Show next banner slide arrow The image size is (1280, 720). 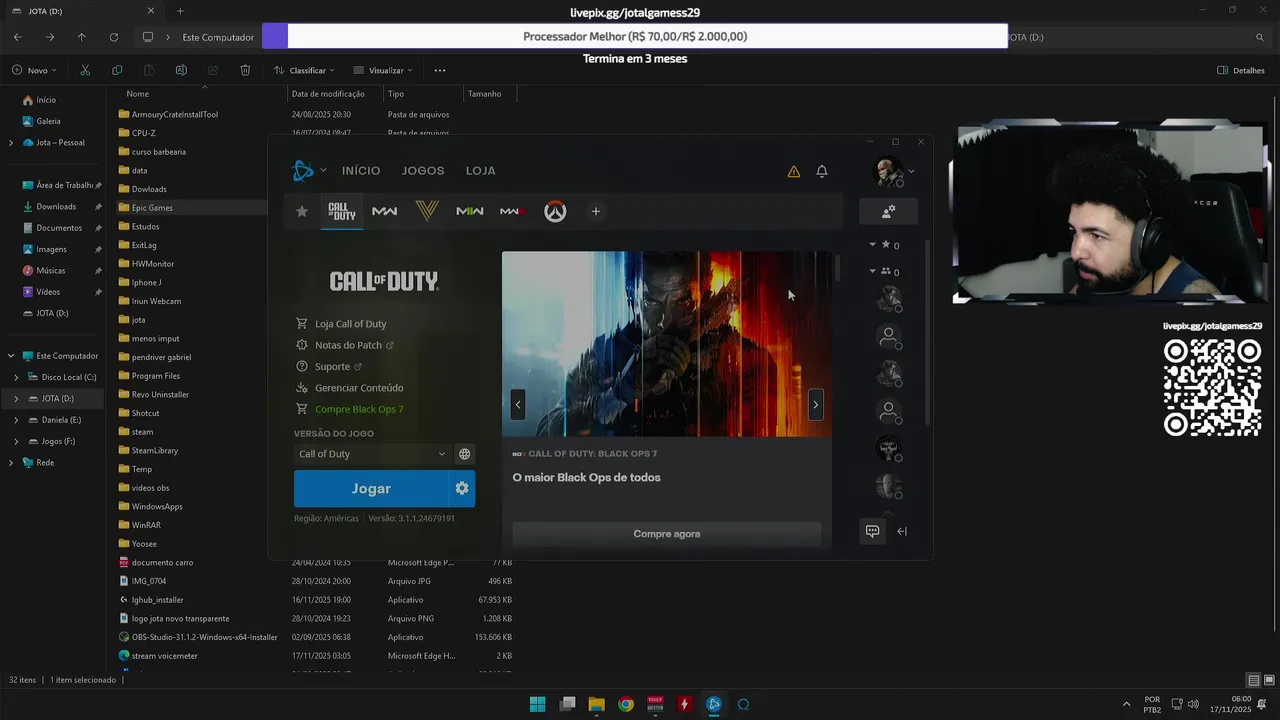pos(815,405)
